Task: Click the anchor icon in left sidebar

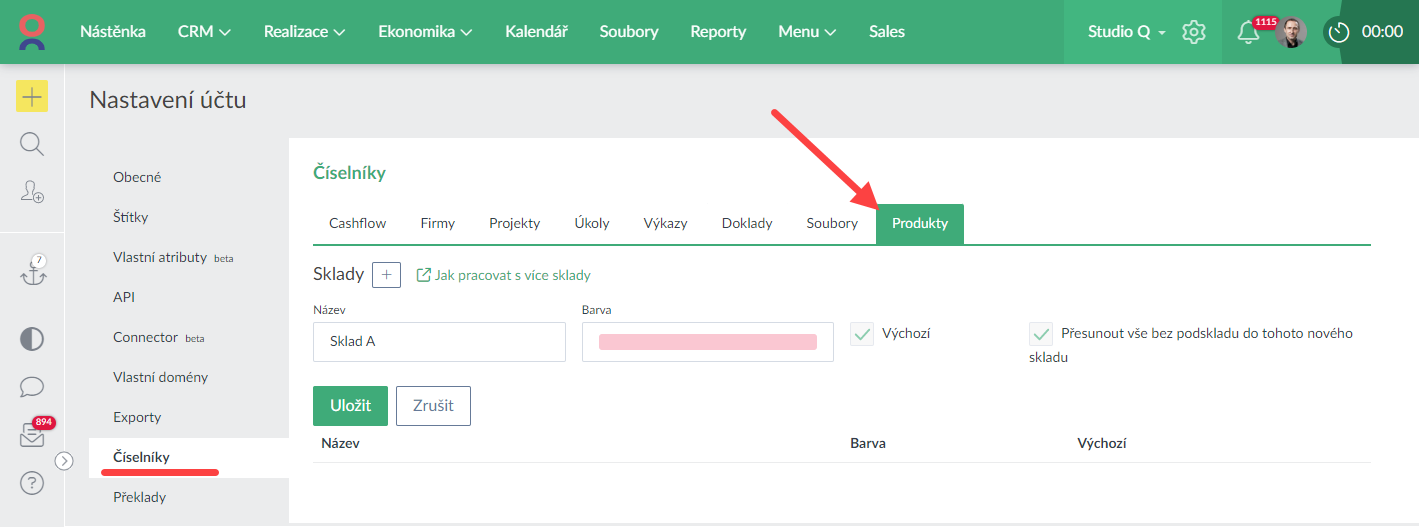Action: (32, 271)
